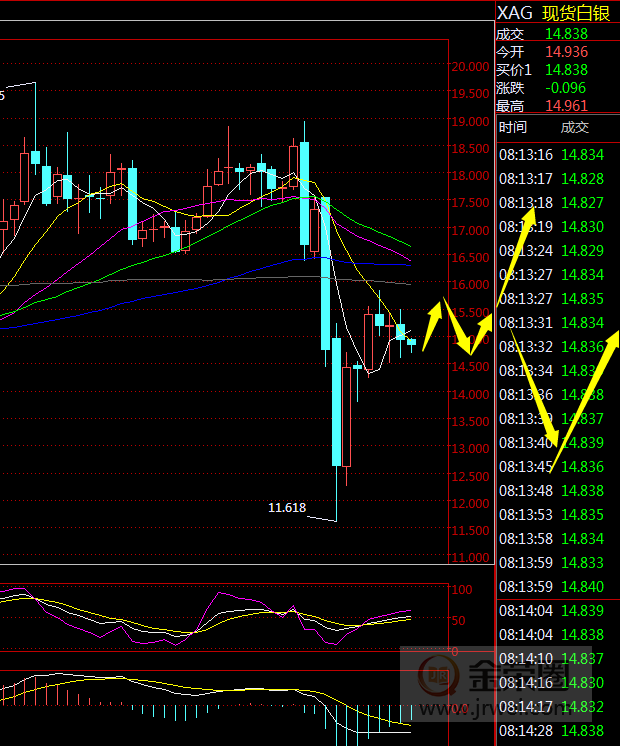Select the 今开 value 14.936

click(566, 52)
